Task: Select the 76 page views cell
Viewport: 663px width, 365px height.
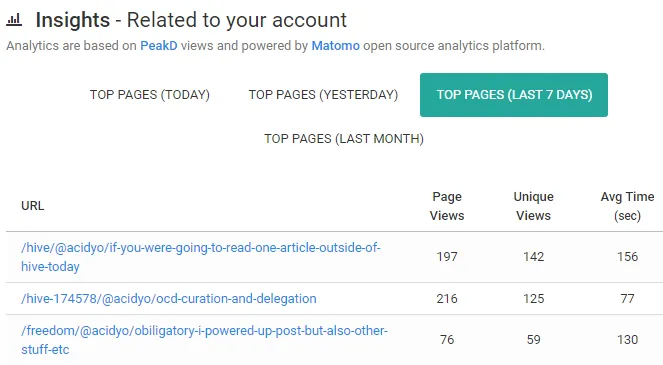Action: [447, 340]
